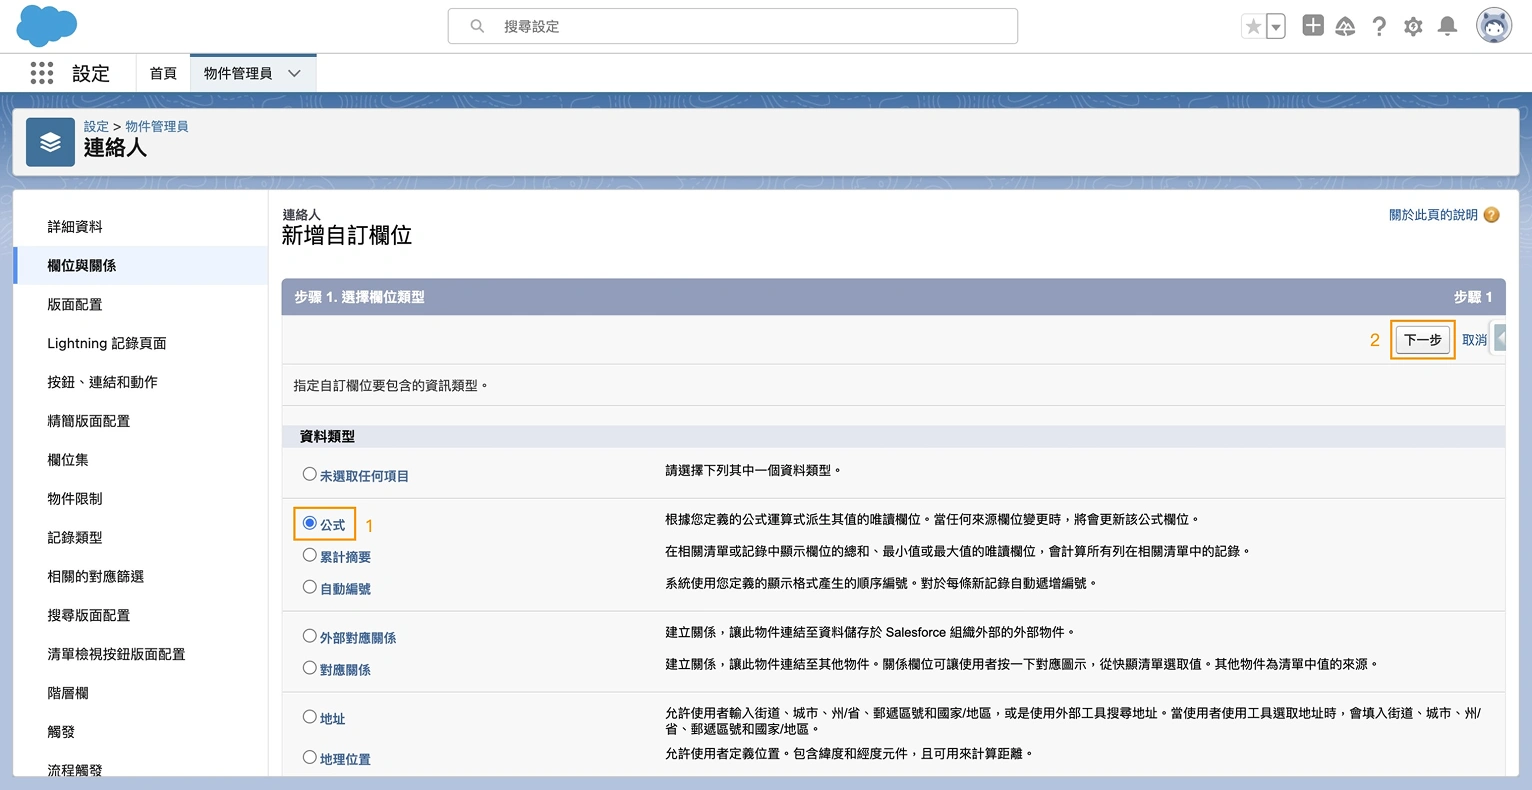
Task: Click the Astro user avatar
Action: tap(1493, 25)
